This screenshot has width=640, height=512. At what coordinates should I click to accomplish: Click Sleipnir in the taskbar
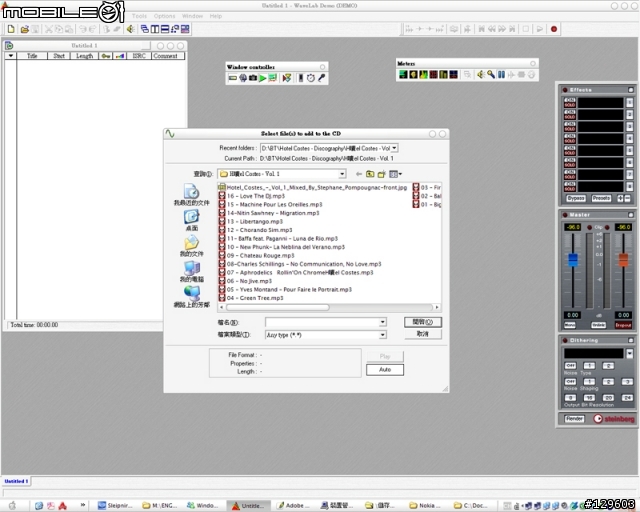click(x=116, y=505)
